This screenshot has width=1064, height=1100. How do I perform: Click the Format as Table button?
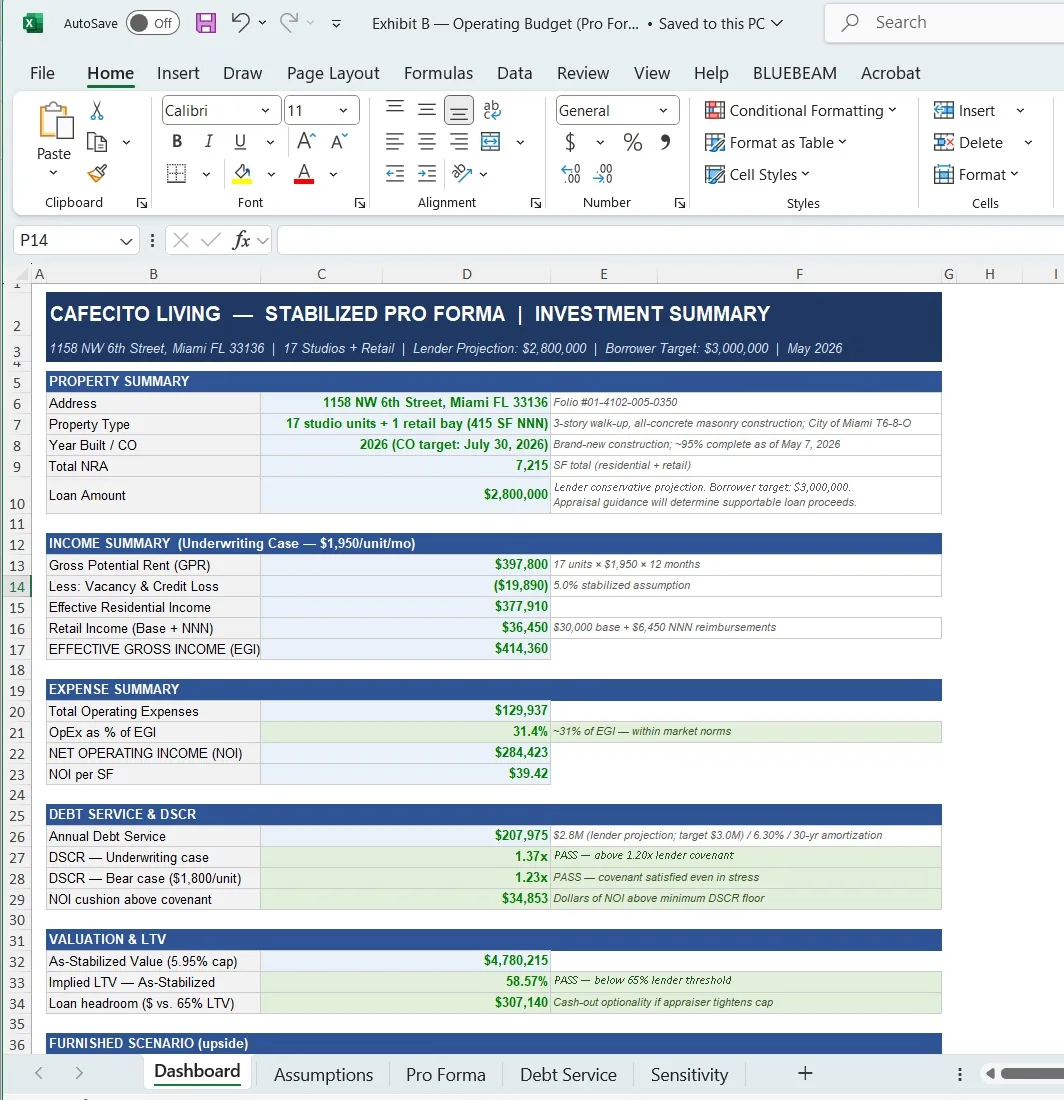click(775, 142)
